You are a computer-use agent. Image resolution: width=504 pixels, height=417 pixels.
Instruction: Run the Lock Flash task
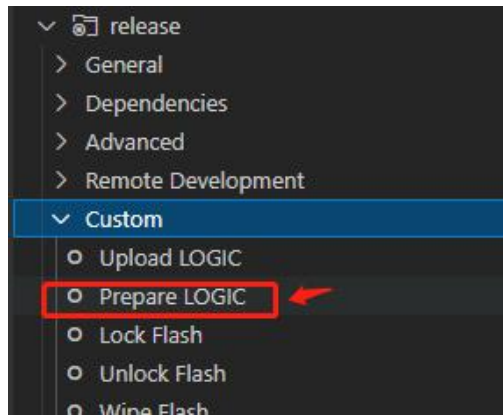(x=151, y=335)
